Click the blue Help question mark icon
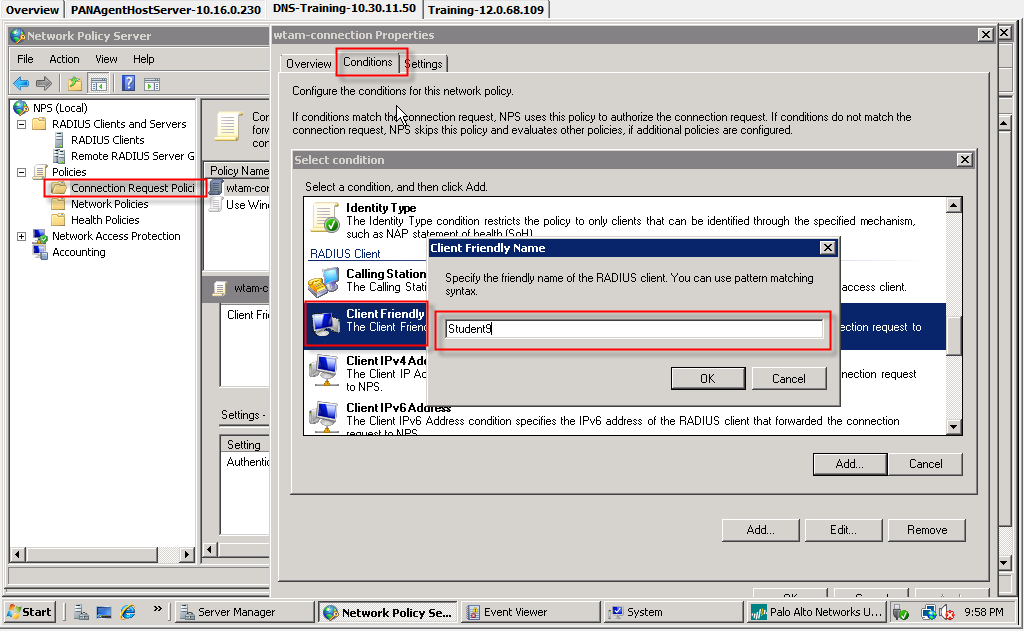Image resolution: width=1024 pixels, height=631 pixels. click(x=129, y=84)
